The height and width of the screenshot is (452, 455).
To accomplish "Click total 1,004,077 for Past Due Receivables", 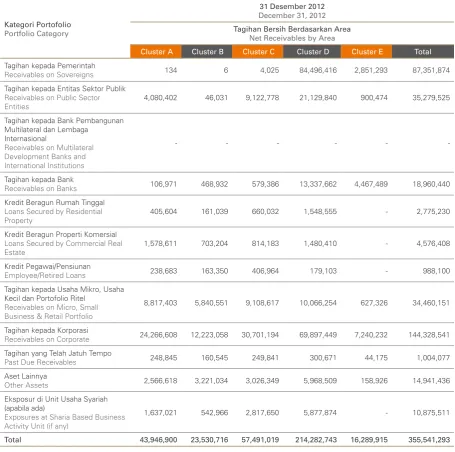I will tap(433, 358).
